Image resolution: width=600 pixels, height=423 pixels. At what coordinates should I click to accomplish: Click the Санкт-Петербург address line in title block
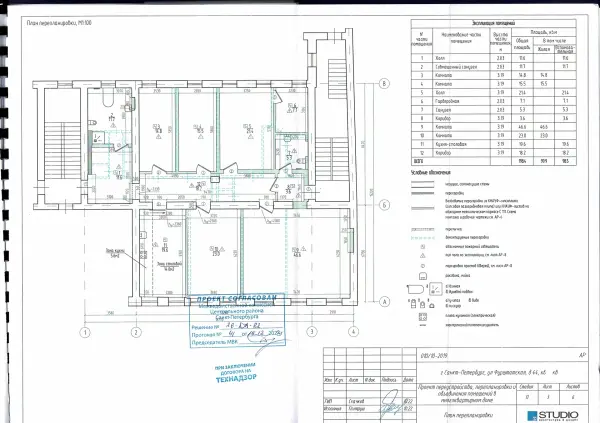point(499,372)
